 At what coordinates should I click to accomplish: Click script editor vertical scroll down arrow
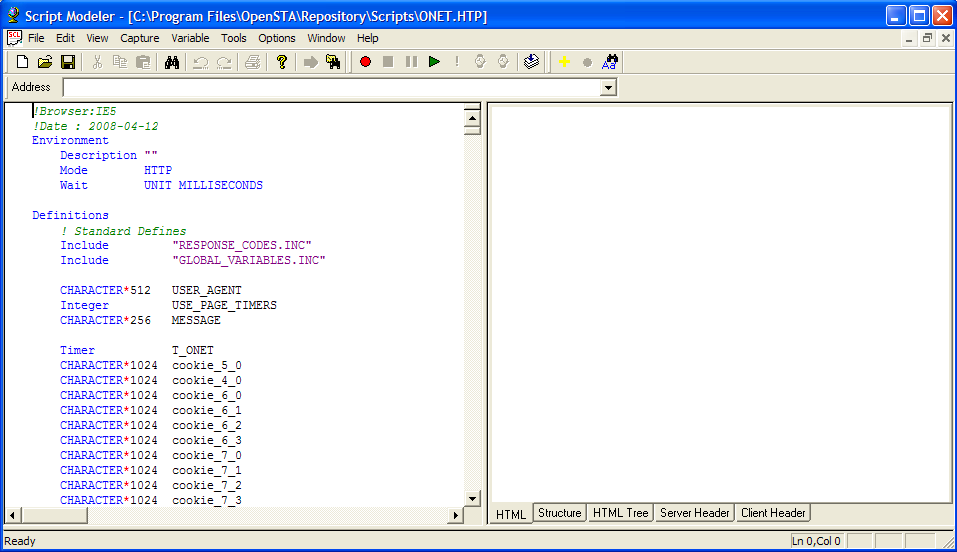coord(472,498)
